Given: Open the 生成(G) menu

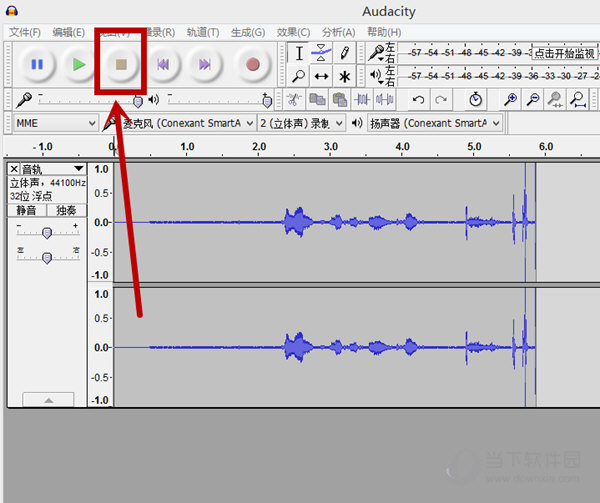Looking at the screenshot, I should [248, 33].
